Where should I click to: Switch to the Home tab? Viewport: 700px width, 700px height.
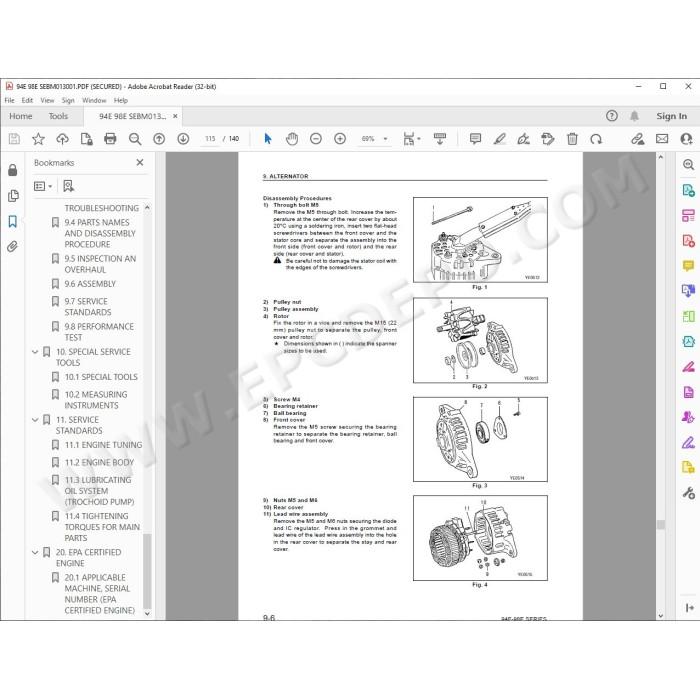pyautogui.click(x=21, y=116)
